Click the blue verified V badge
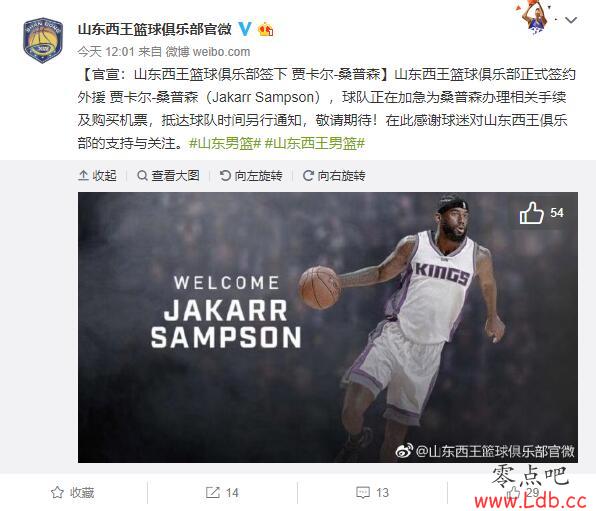The height and width of the screenshot is (511, 596). (245, 29)
